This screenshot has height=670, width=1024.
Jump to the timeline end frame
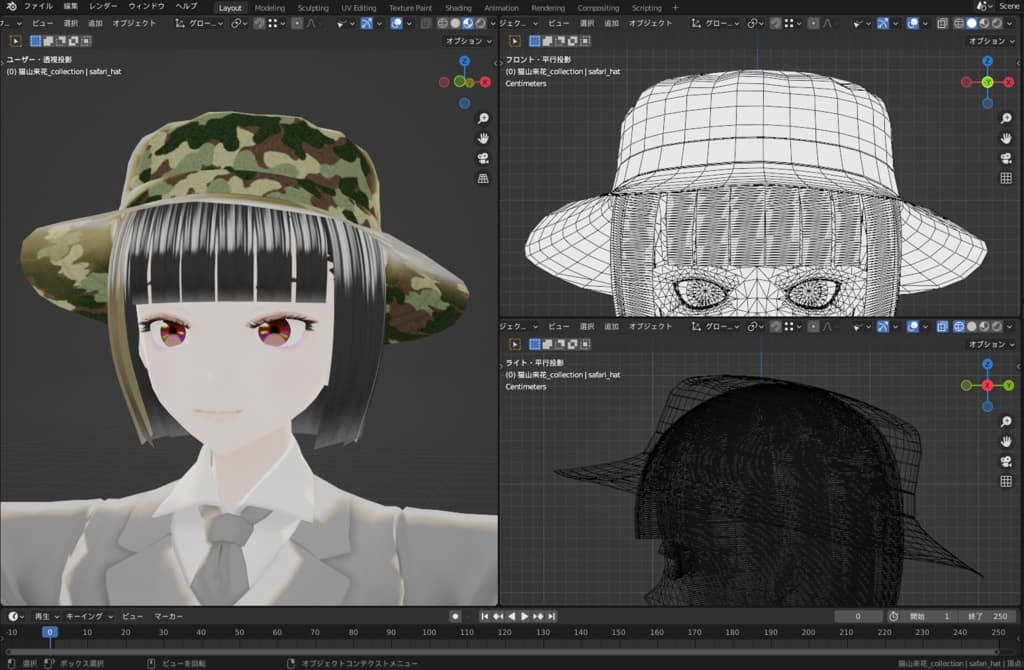[x=552, y=616]
